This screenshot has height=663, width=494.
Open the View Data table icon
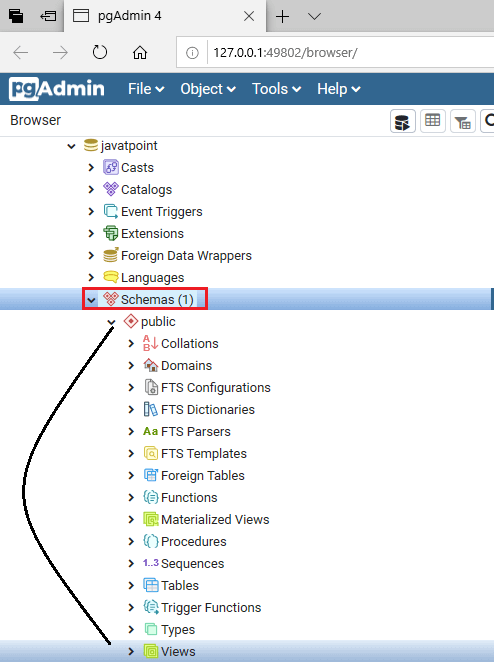pyautogui.click(x=432, y=121)
